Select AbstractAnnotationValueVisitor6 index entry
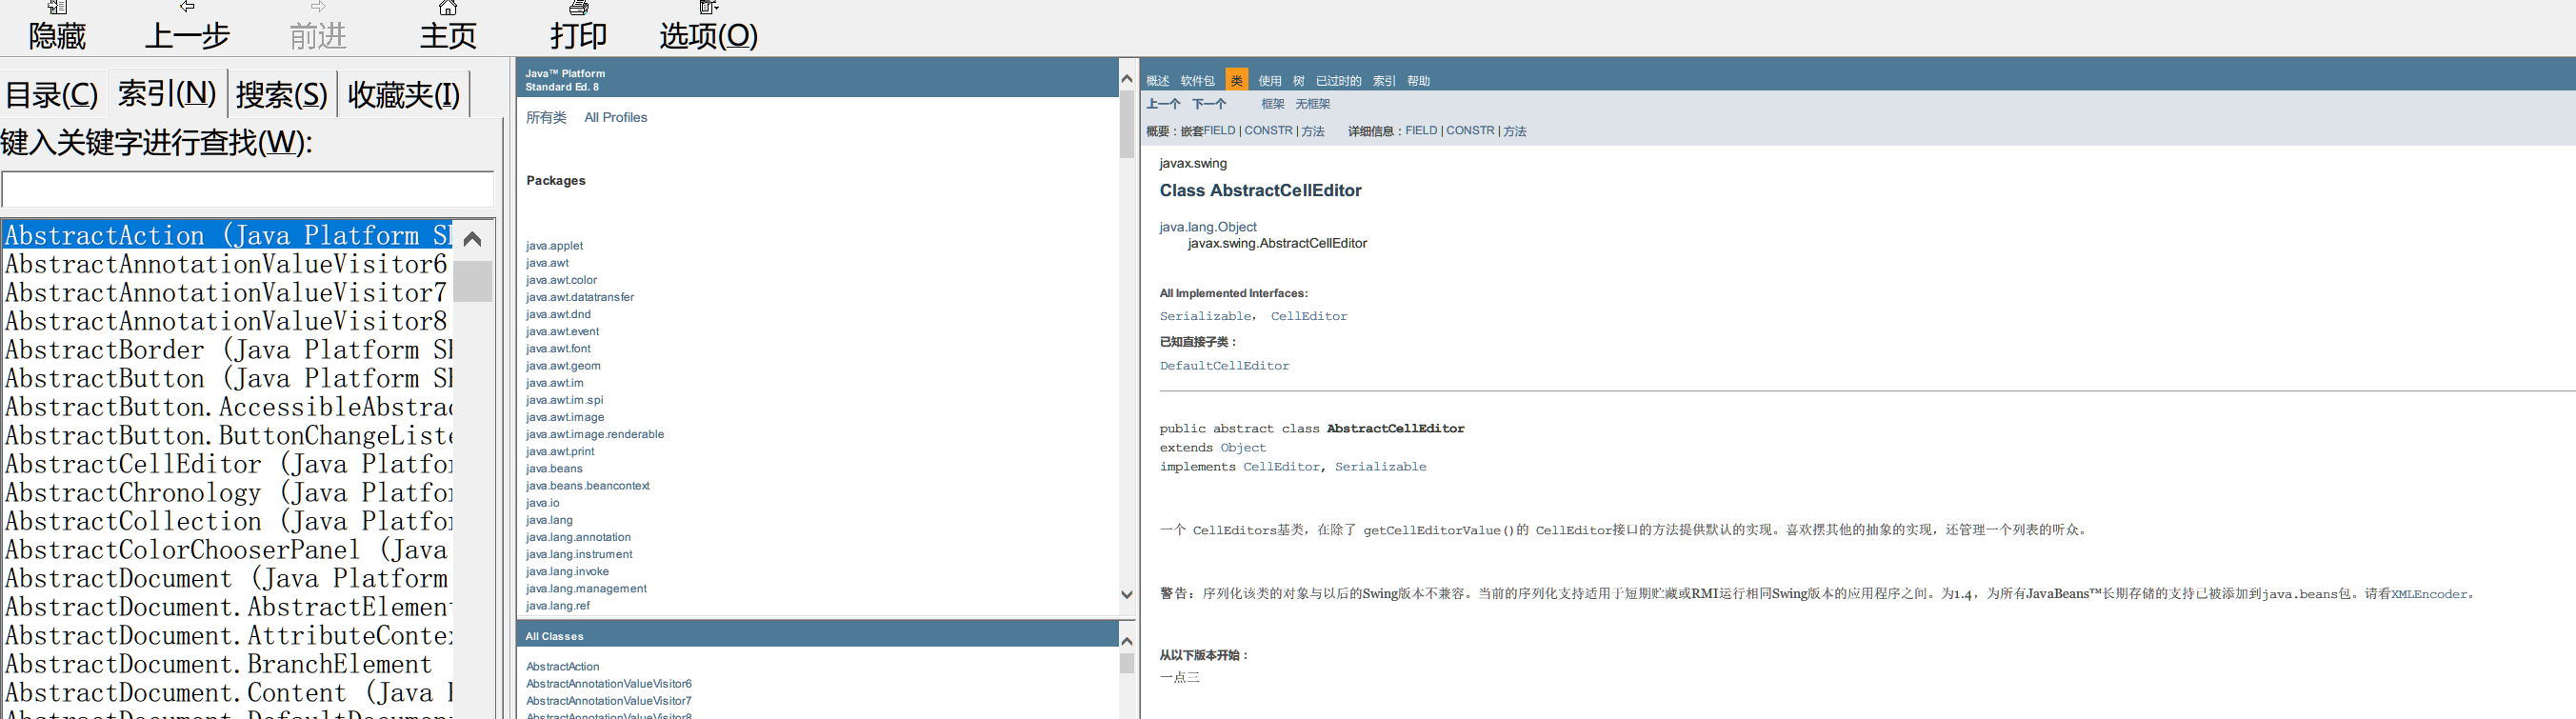Screen dimensions: 2576x719 coord(228,264)
